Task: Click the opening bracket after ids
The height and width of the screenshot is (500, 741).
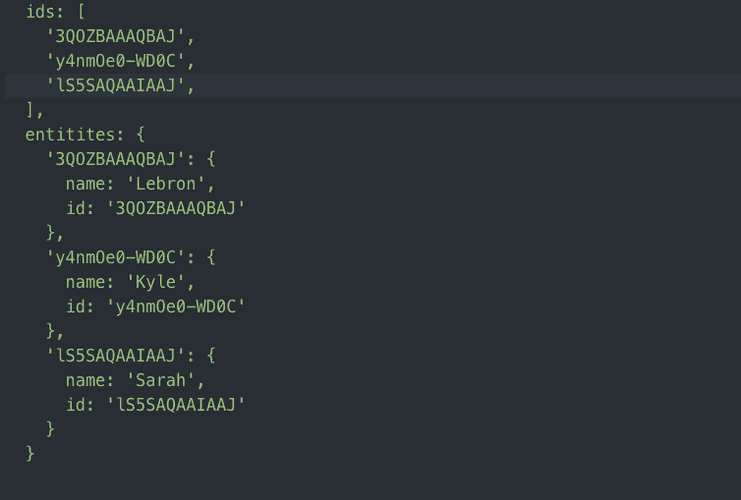Action: click(81, 12)
